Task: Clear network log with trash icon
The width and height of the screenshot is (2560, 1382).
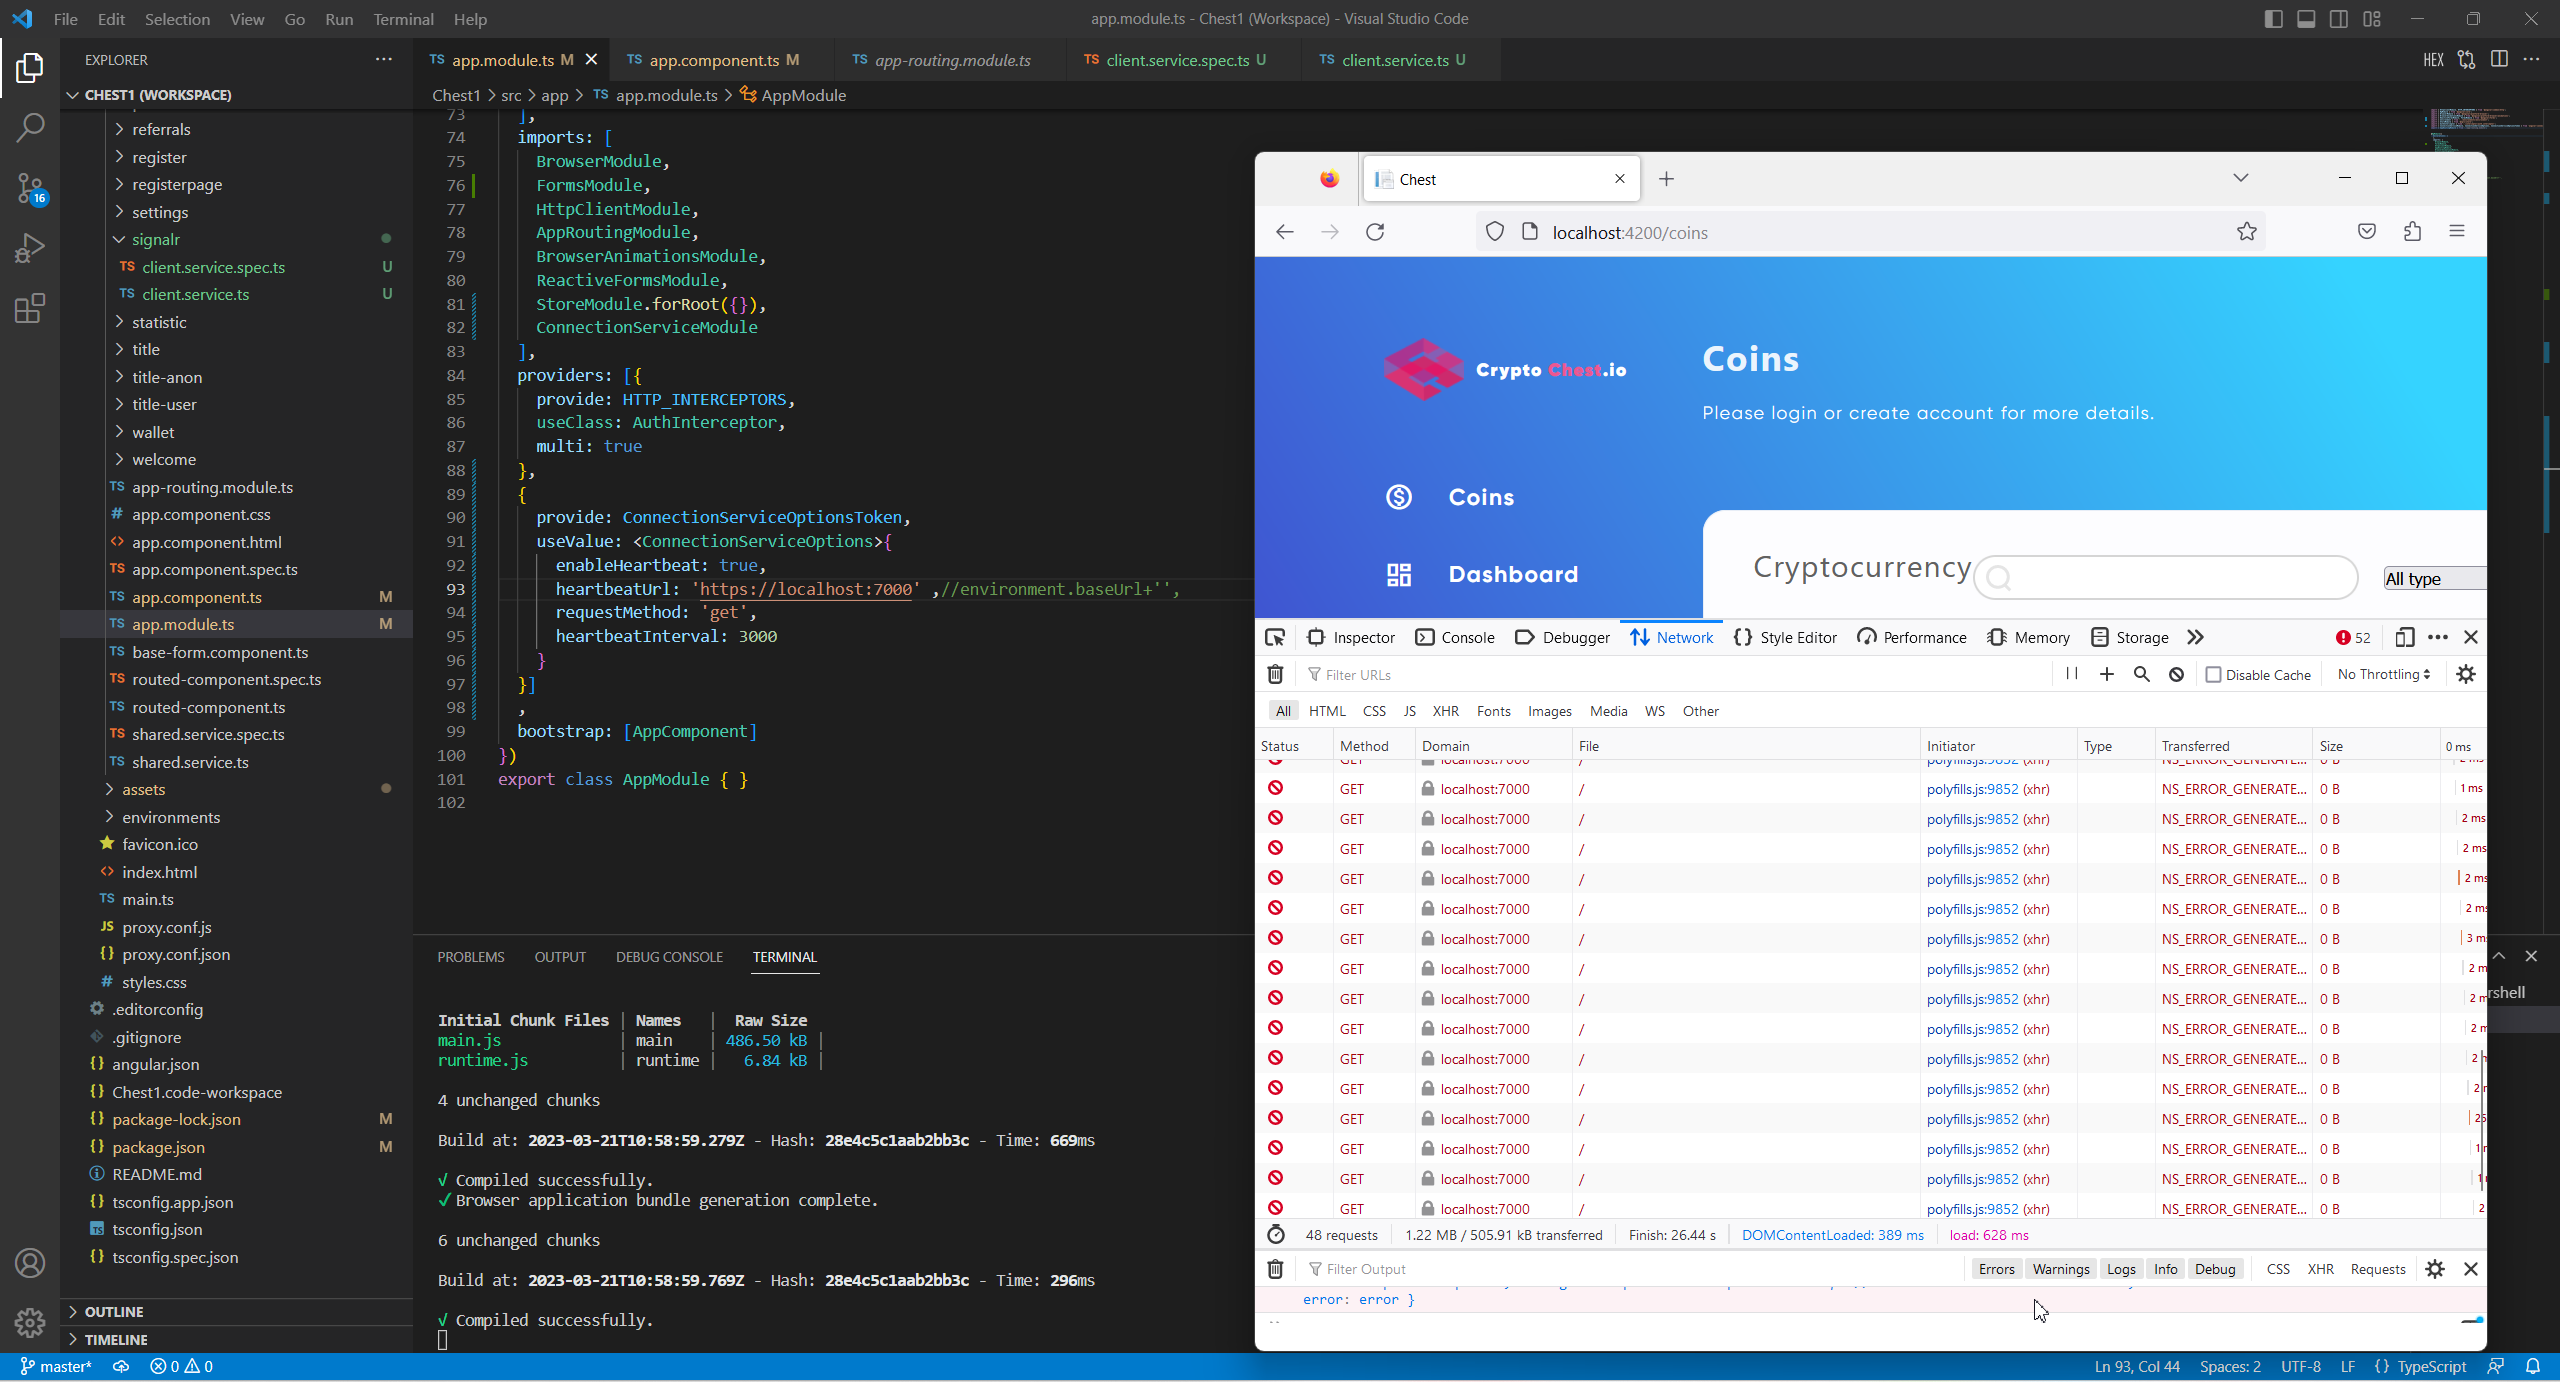Action: (x=1275, y=675)
